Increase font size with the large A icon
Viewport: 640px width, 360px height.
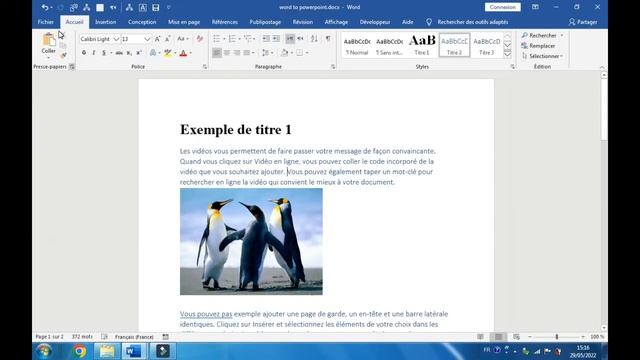tap(158, 39)
